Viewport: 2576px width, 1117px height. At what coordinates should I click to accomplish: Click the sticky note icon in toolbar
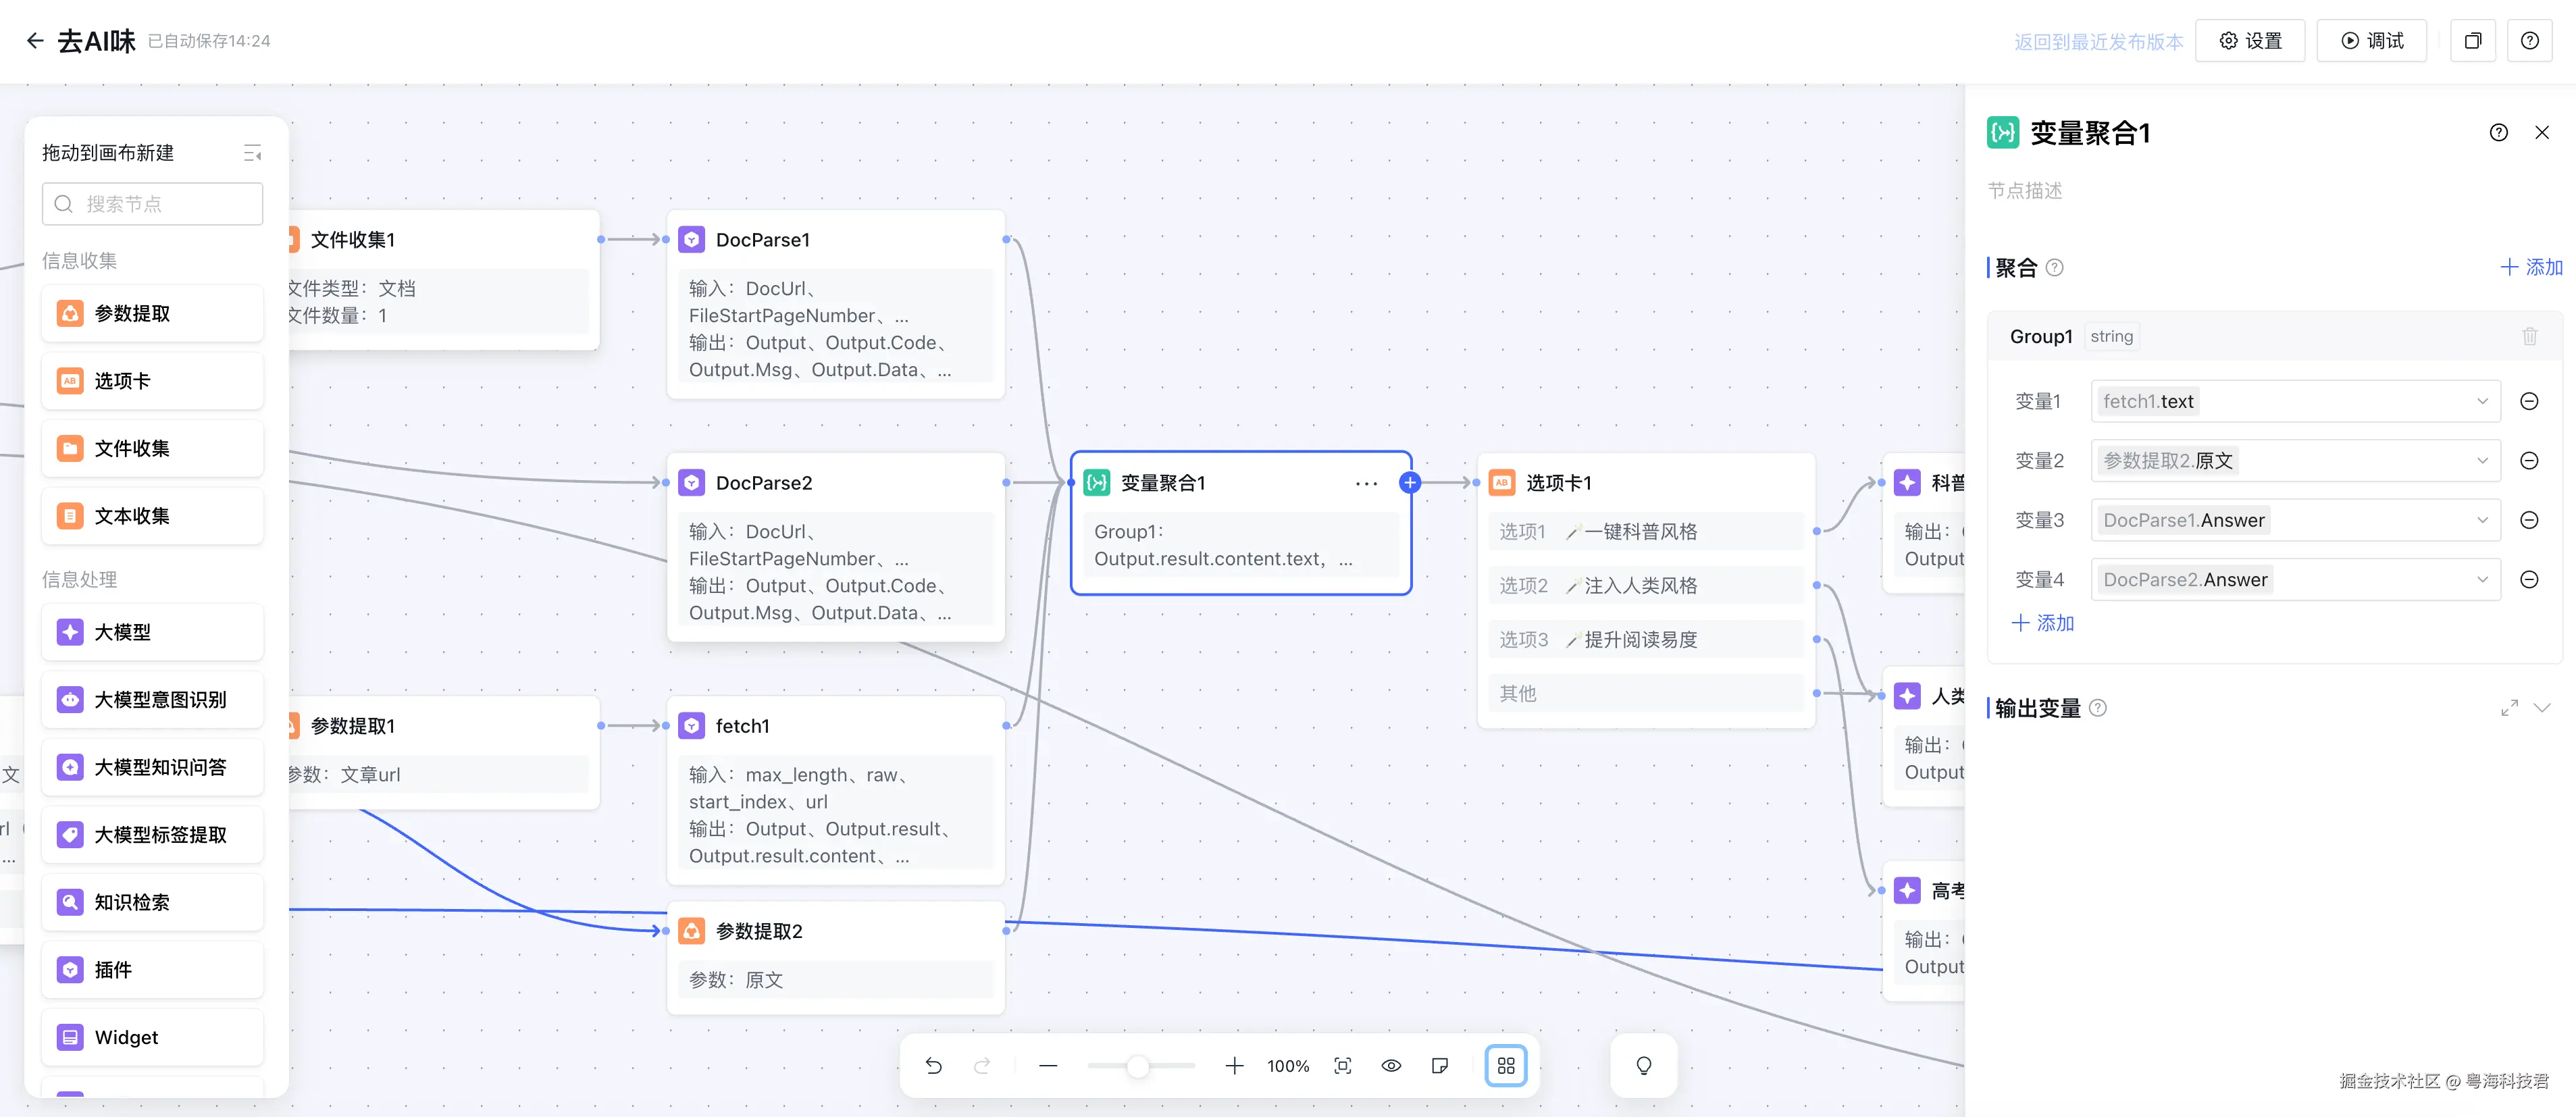1440,1066
